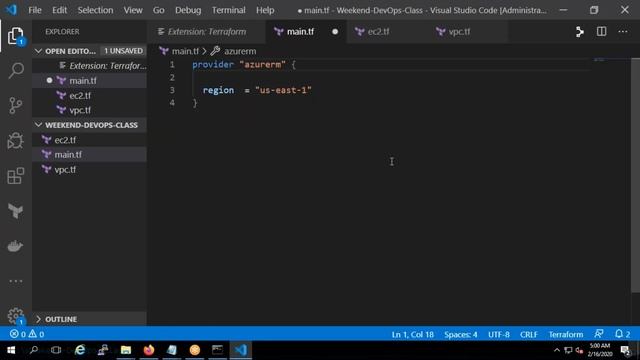Change line ending via CRLF
The height and width of the screenshot is (360, 640).
[x=529, y=334]
